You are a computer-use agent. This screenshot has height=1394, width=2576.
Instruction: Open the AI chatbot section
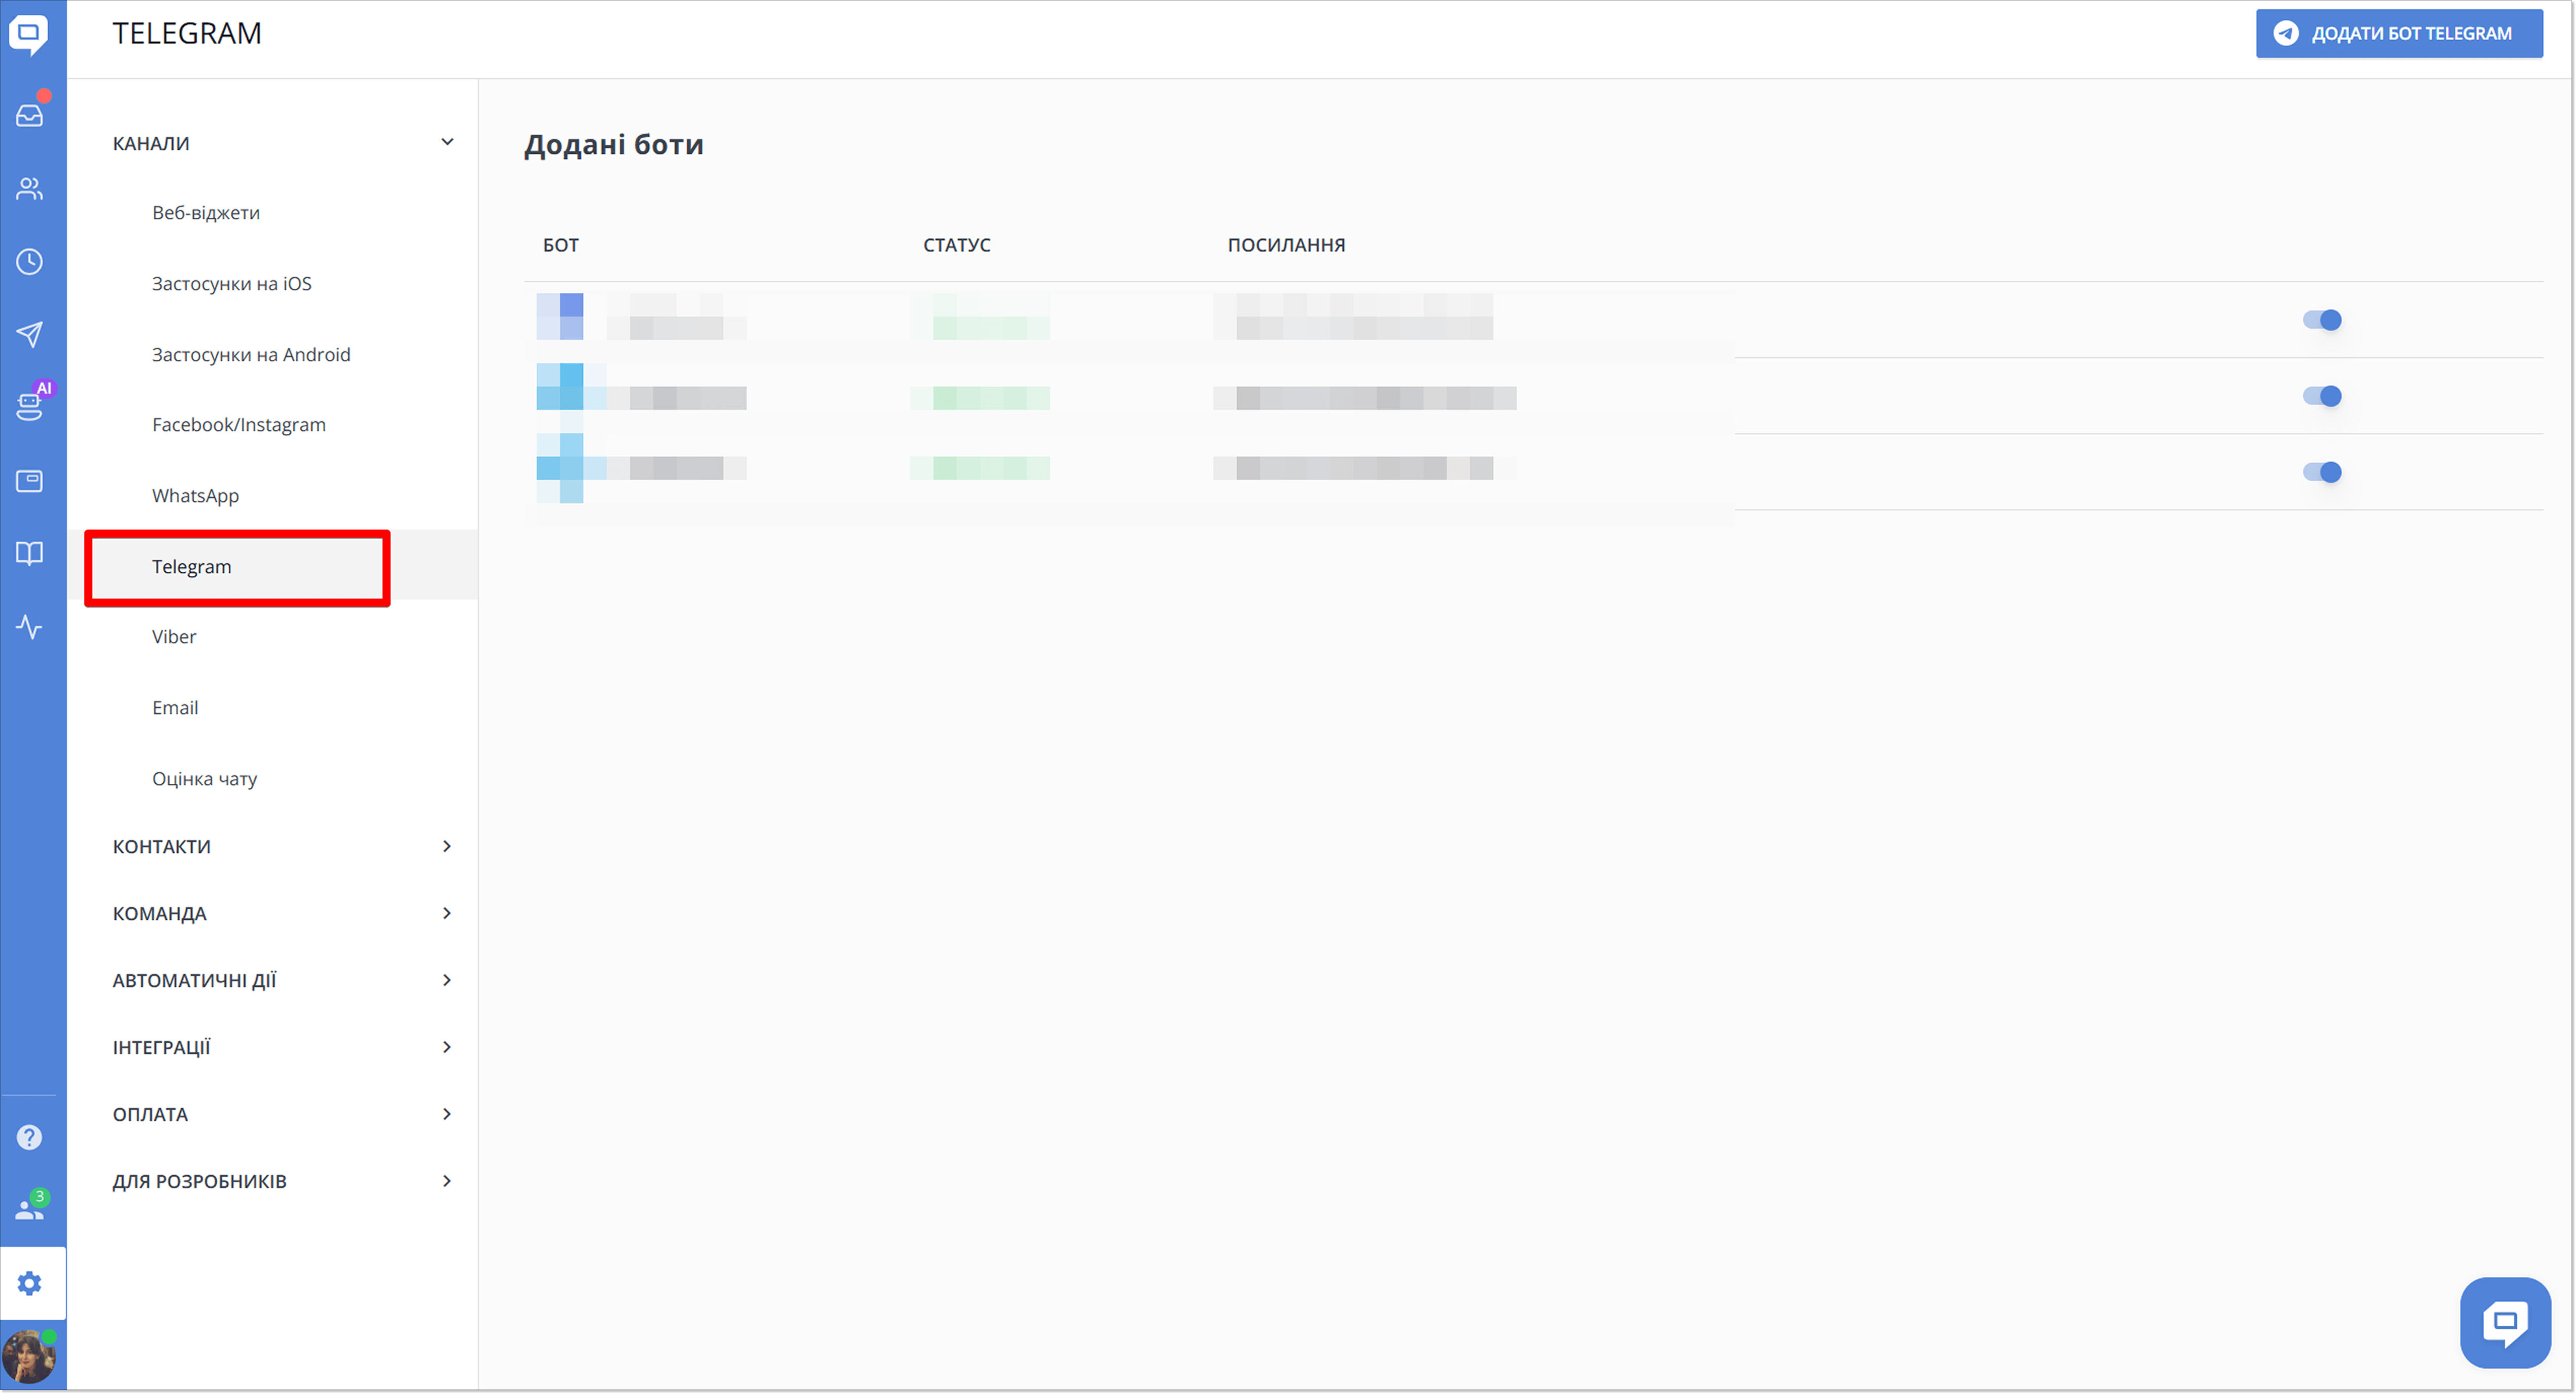tap(30, 405)
